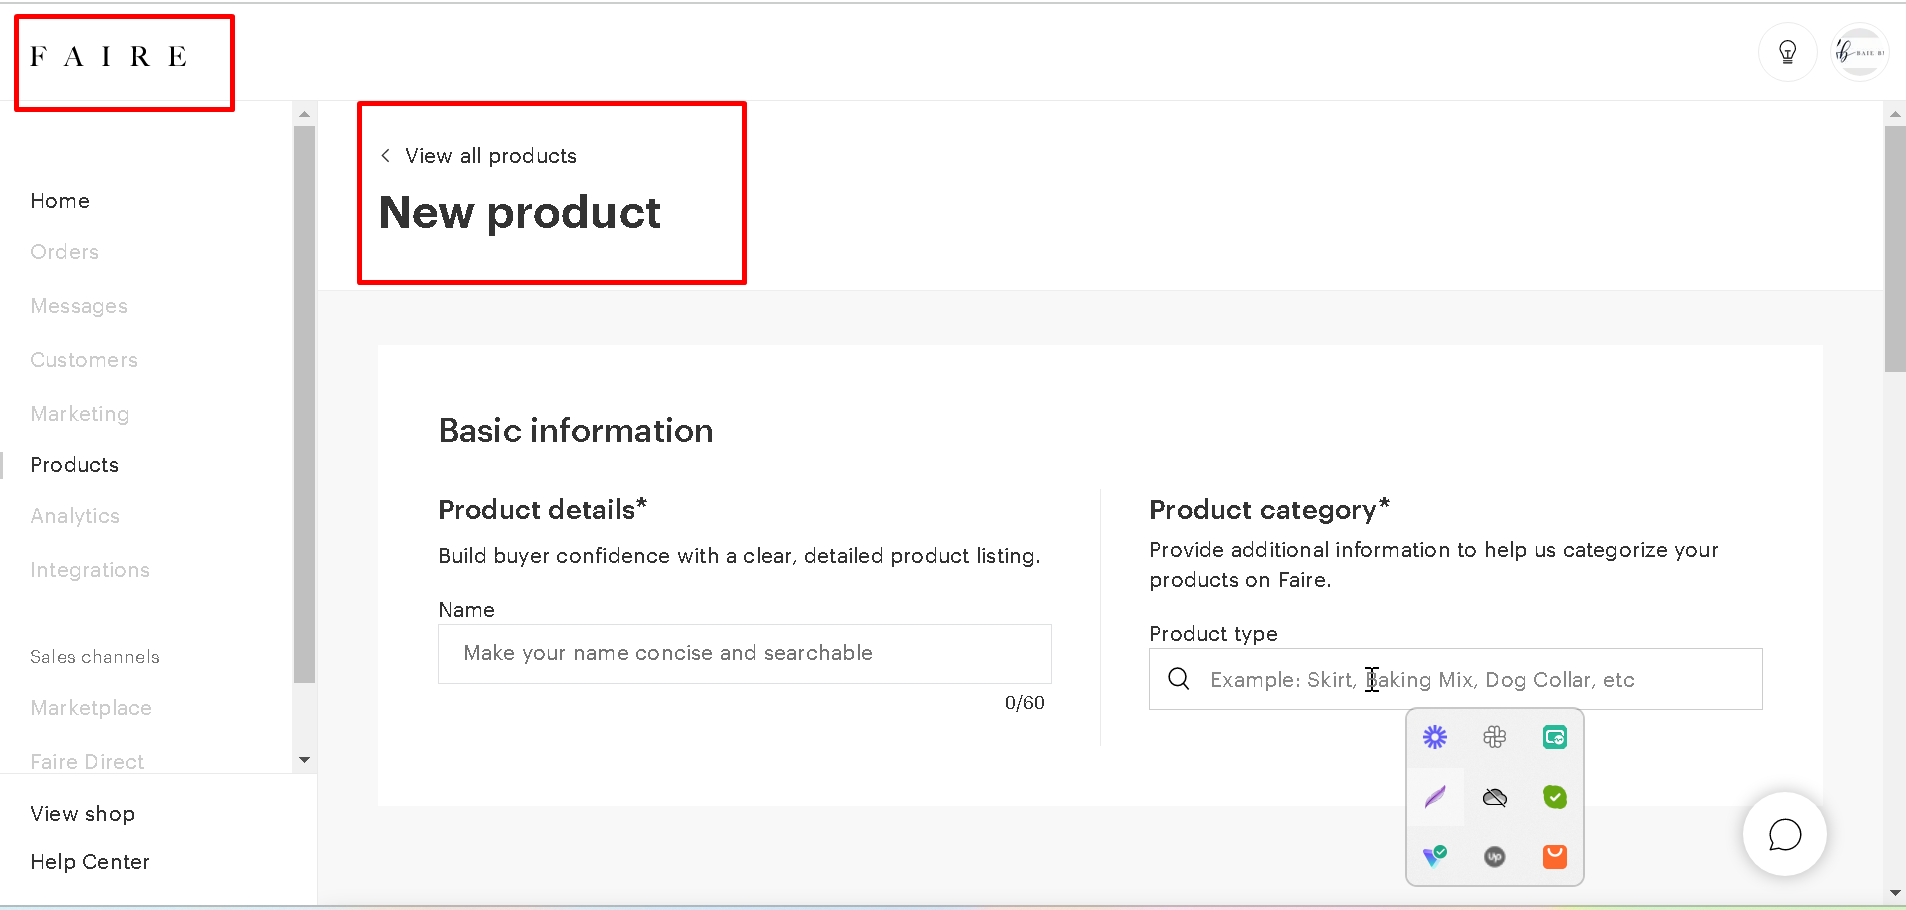Click the orange shopping bag tray icon
Viewport: 1906px width, 910px height.
(x=1555, y=857)
